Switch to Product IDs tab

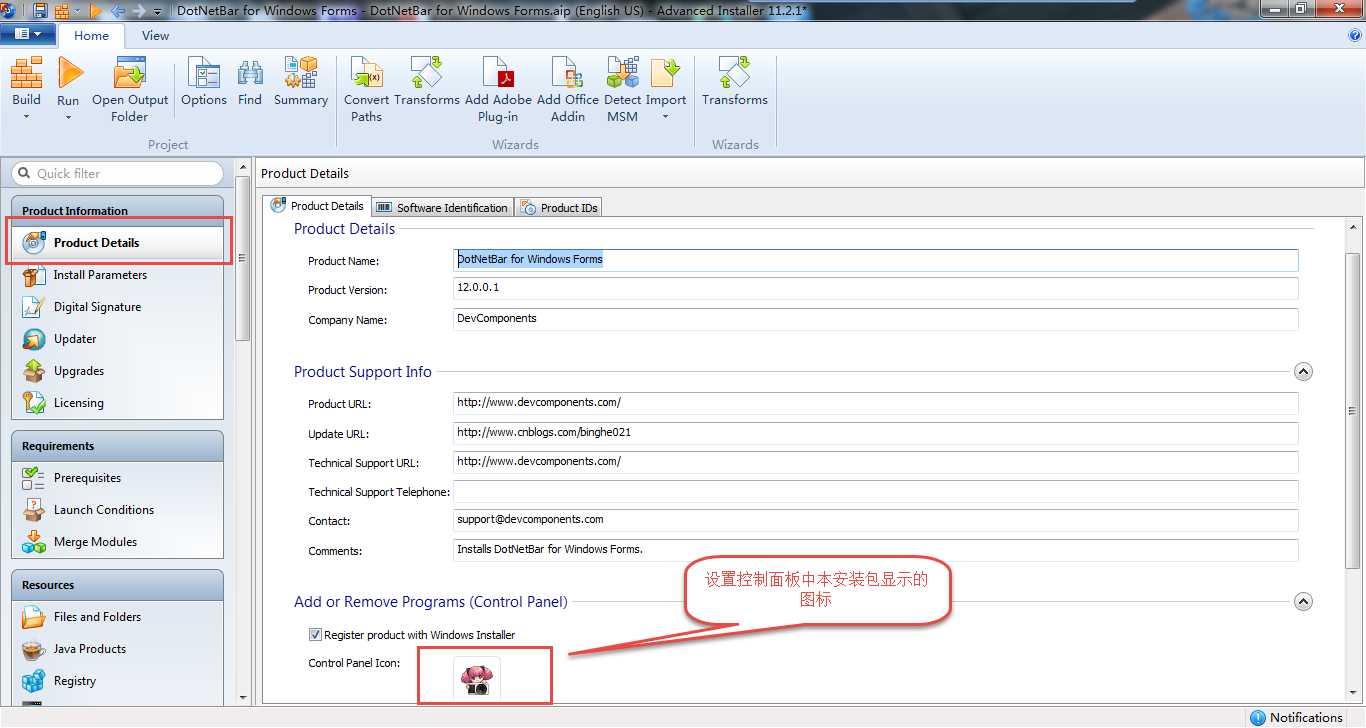click(x=559, y=207)
